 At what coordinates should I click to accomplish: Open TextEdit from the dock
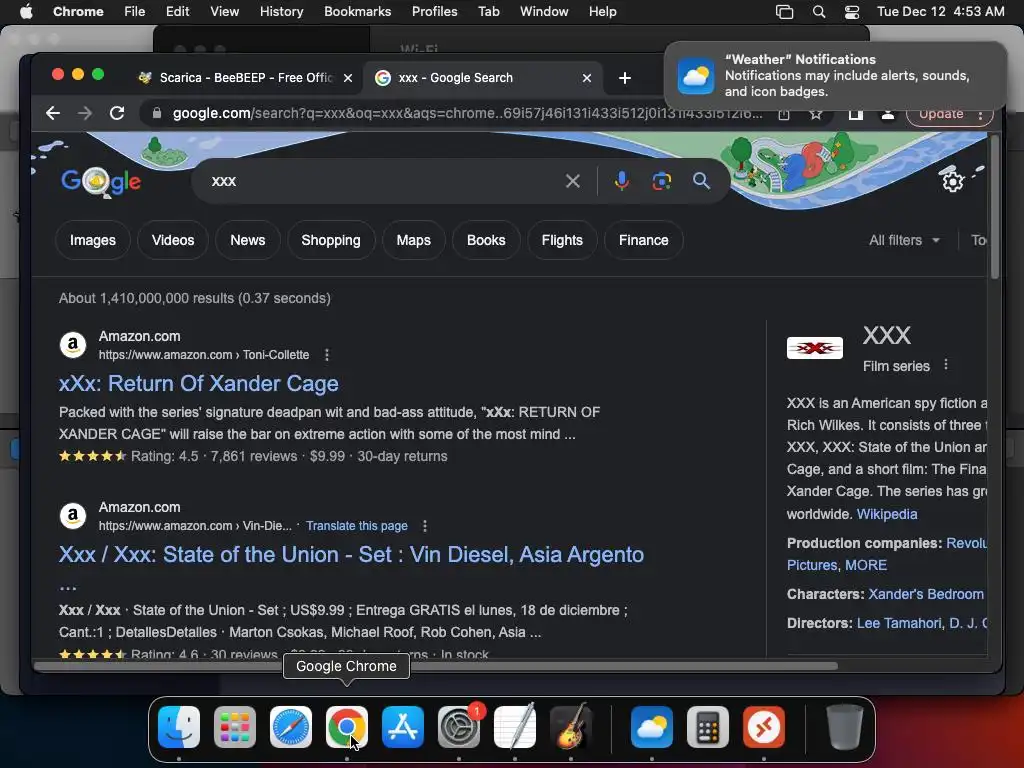(515, 727)
